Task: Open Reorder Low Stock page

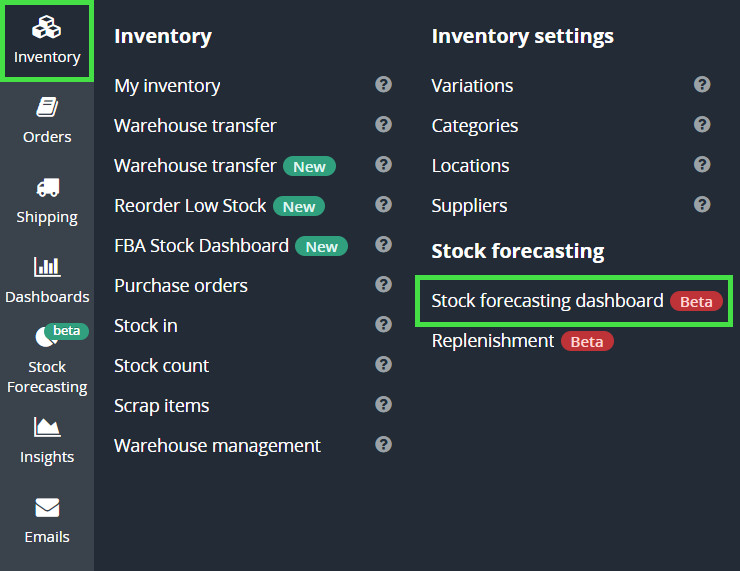Action: 190,206
